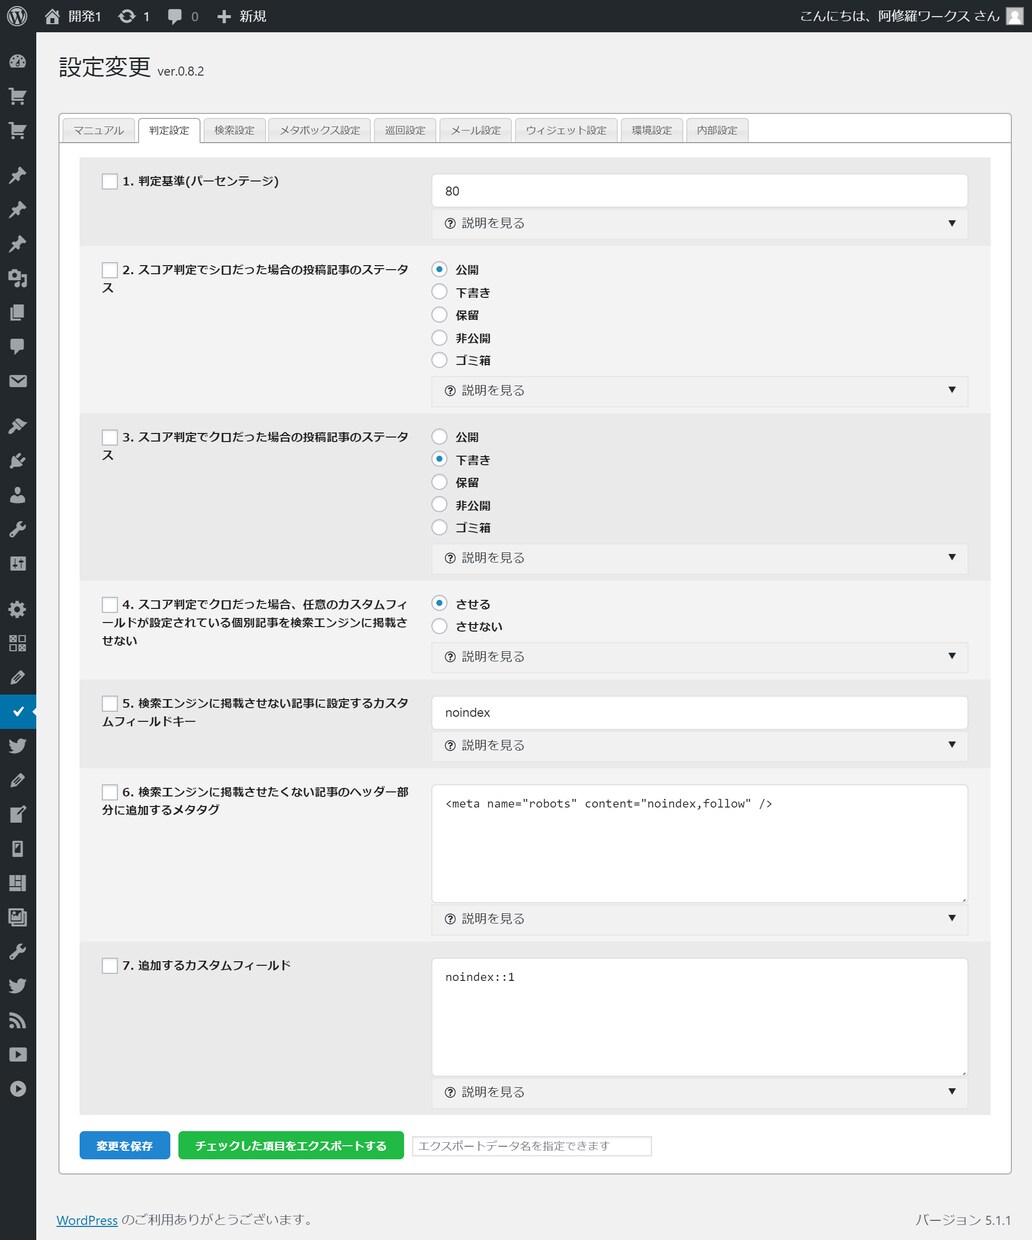The image size is (1032, 1240).
Task: Click the エクスポートデータ名 input field
Action: [532, 1146]
